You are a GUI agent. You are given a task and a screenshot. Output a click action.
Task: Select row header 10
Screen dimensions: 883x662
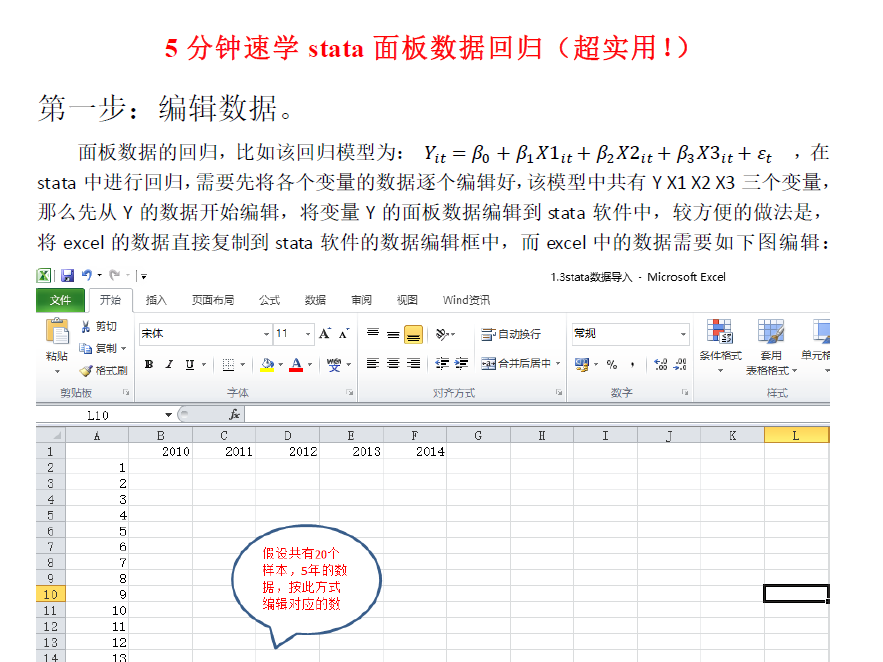click(51, 594)
